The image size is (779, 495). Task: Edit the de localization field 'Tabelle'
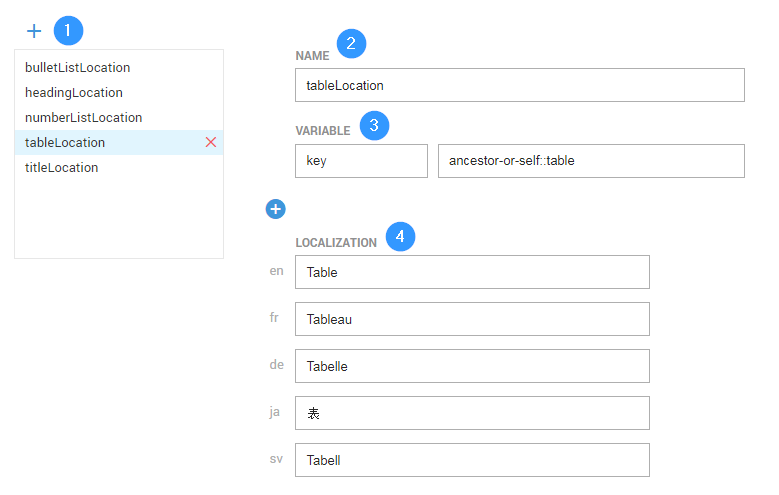(472, 366)
